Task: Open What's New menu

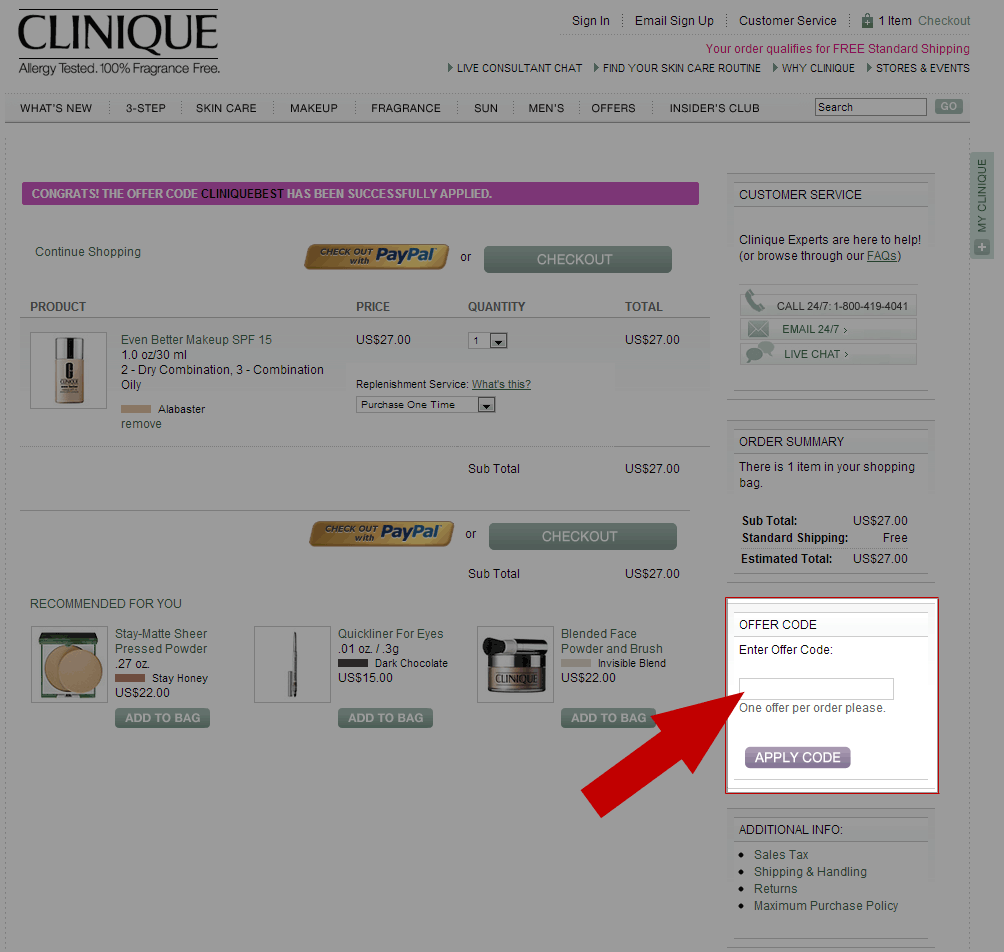Action: point(56,108)
